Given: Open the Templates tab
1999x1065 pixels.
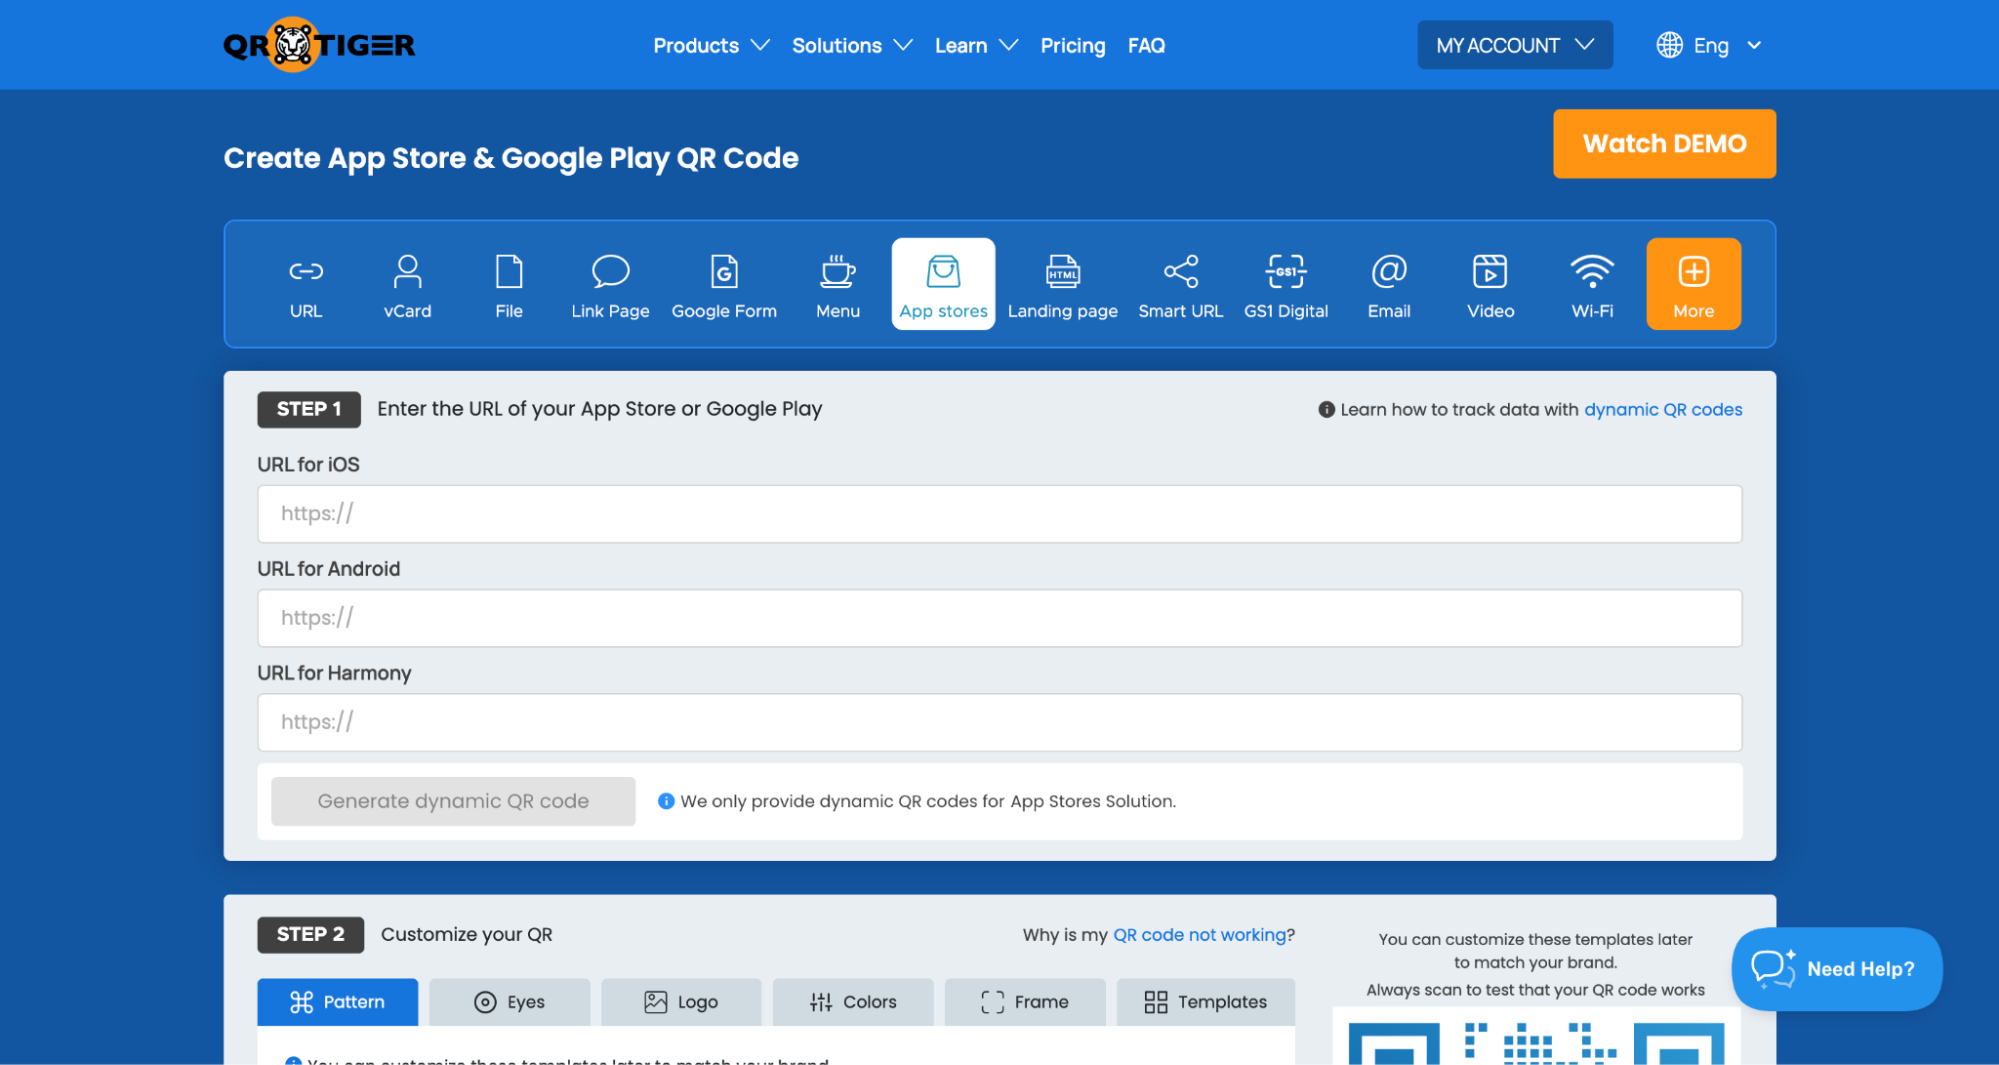Looking at the screenshot, I should click(x=1205, y=1002).
